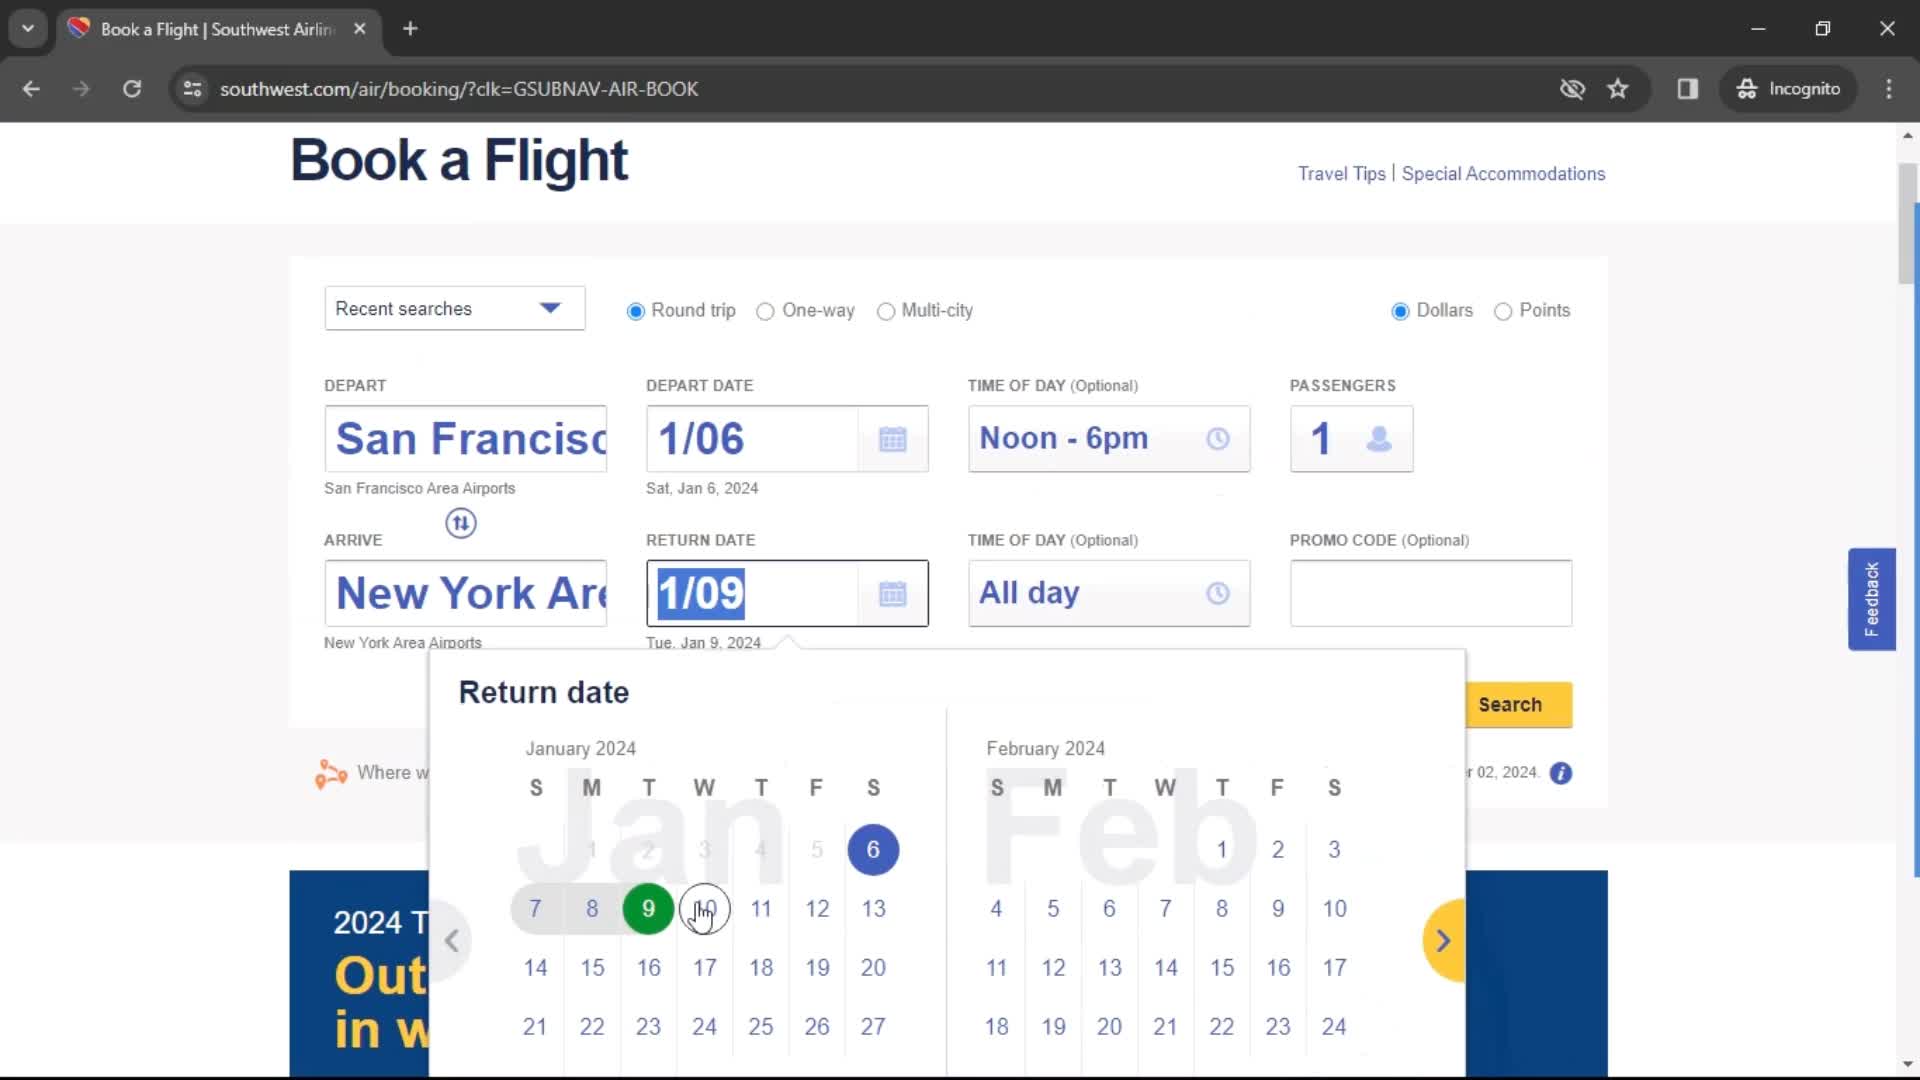Screen dimensions: 1920x1080
Task: Click the PROMO CODE input field
Action: (x=1433, y=592)
